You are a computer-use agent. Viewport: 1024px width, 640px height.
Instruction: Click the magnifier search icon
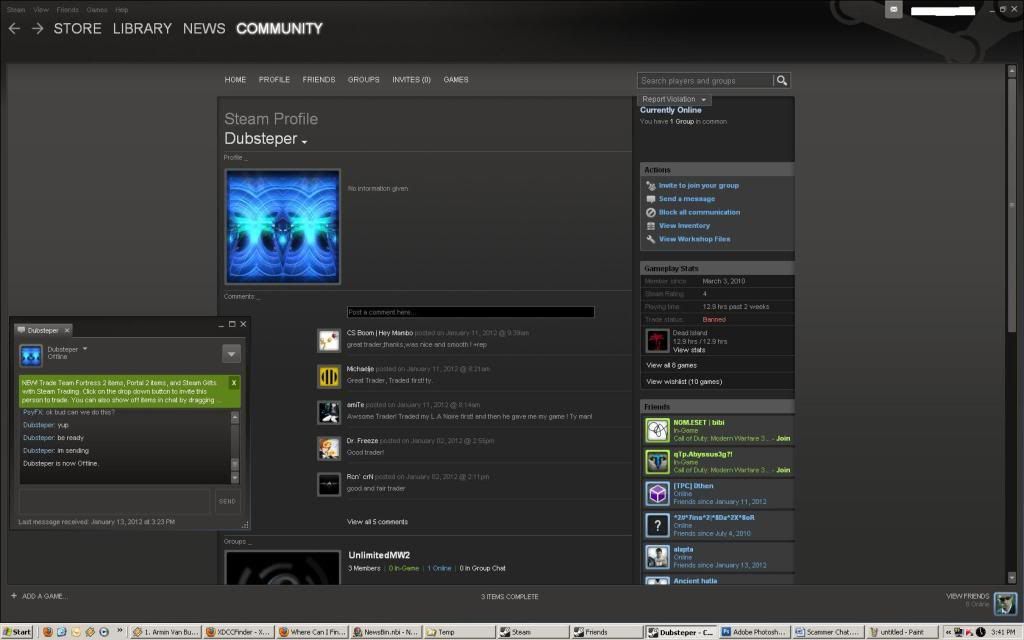point(782,80)
